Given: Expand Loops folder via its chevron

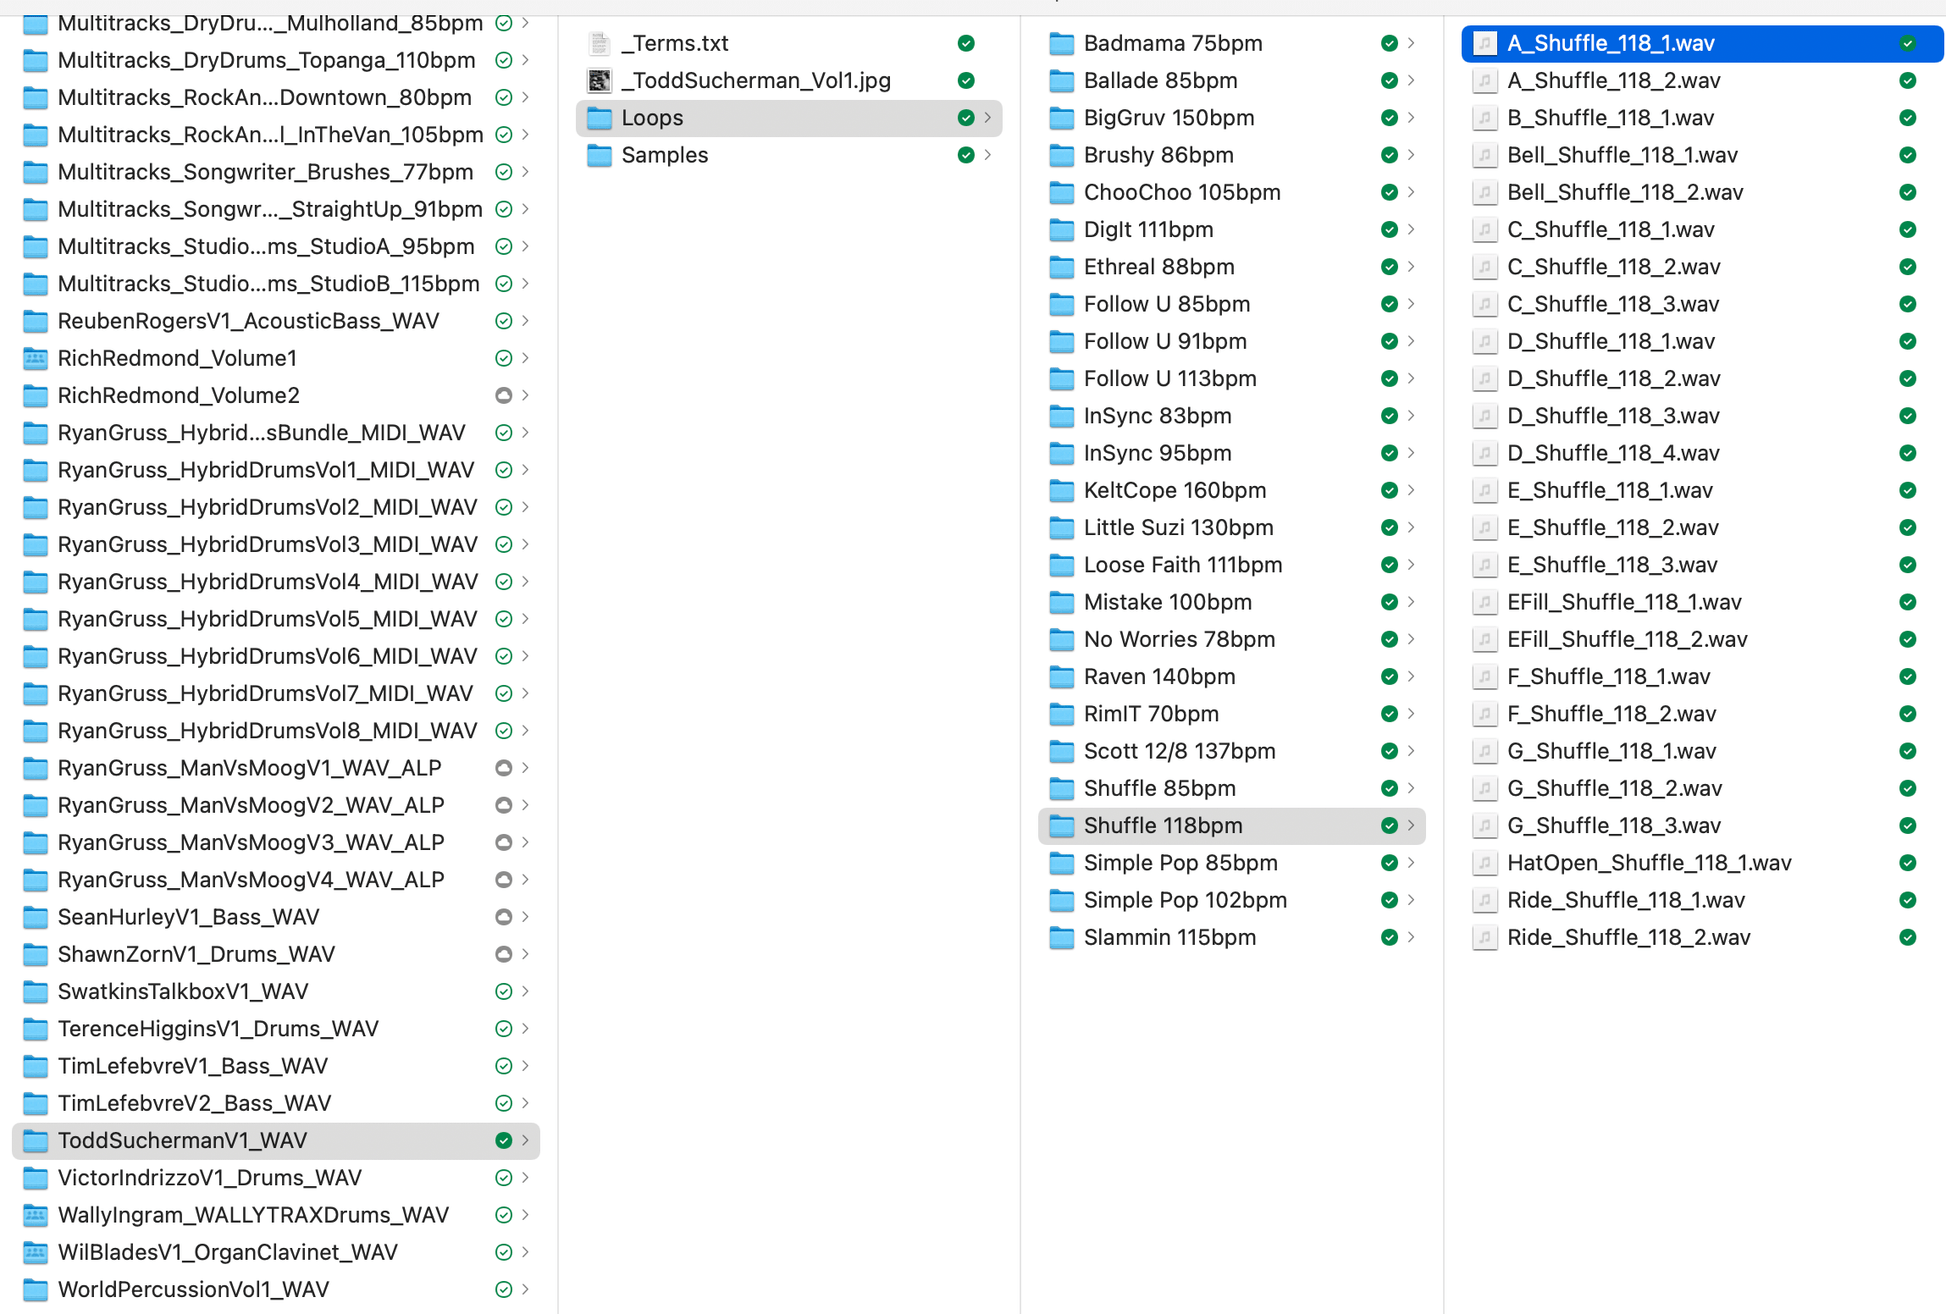Looking at the screenshot, I should pos(988,118).
